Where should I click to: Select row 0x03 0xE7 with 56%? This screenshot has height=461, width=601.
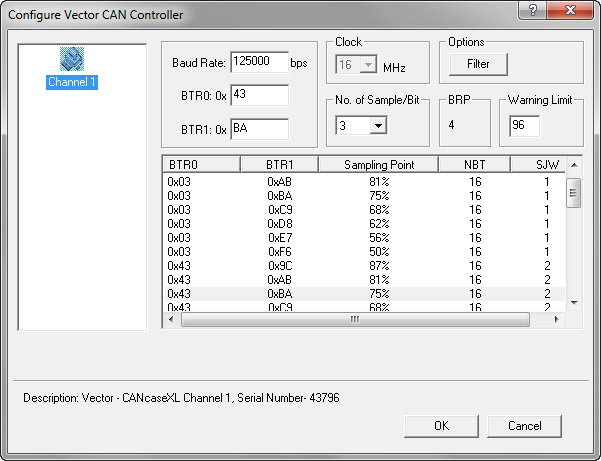364,238
